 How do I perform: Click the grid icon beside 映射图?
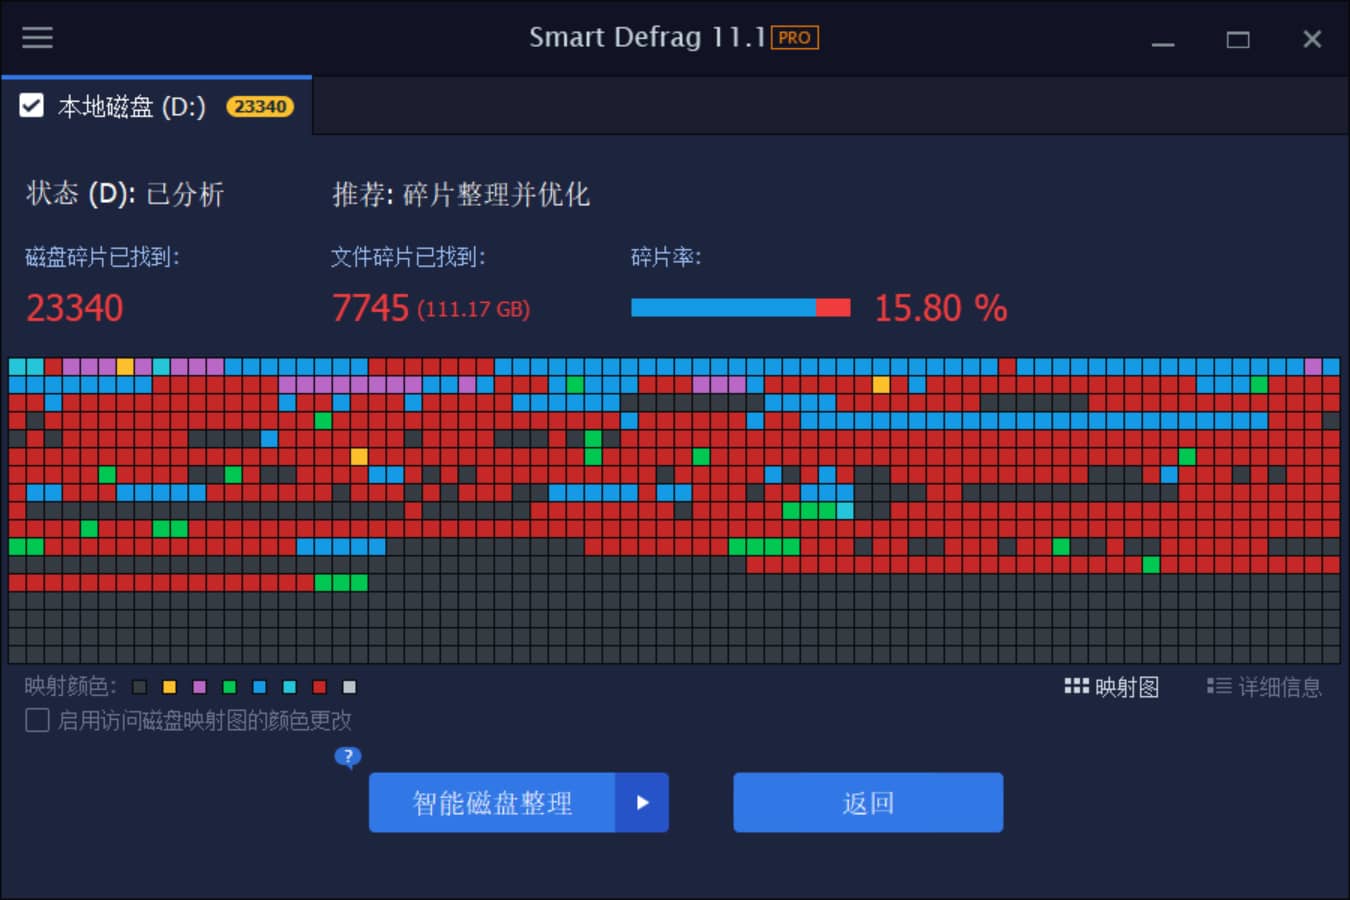(x=1076, y=686)
